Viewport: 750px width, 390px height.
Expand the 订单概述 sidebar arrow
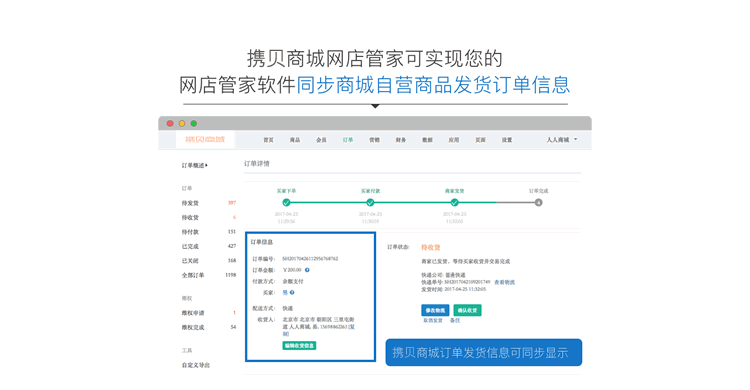(206, 165)
